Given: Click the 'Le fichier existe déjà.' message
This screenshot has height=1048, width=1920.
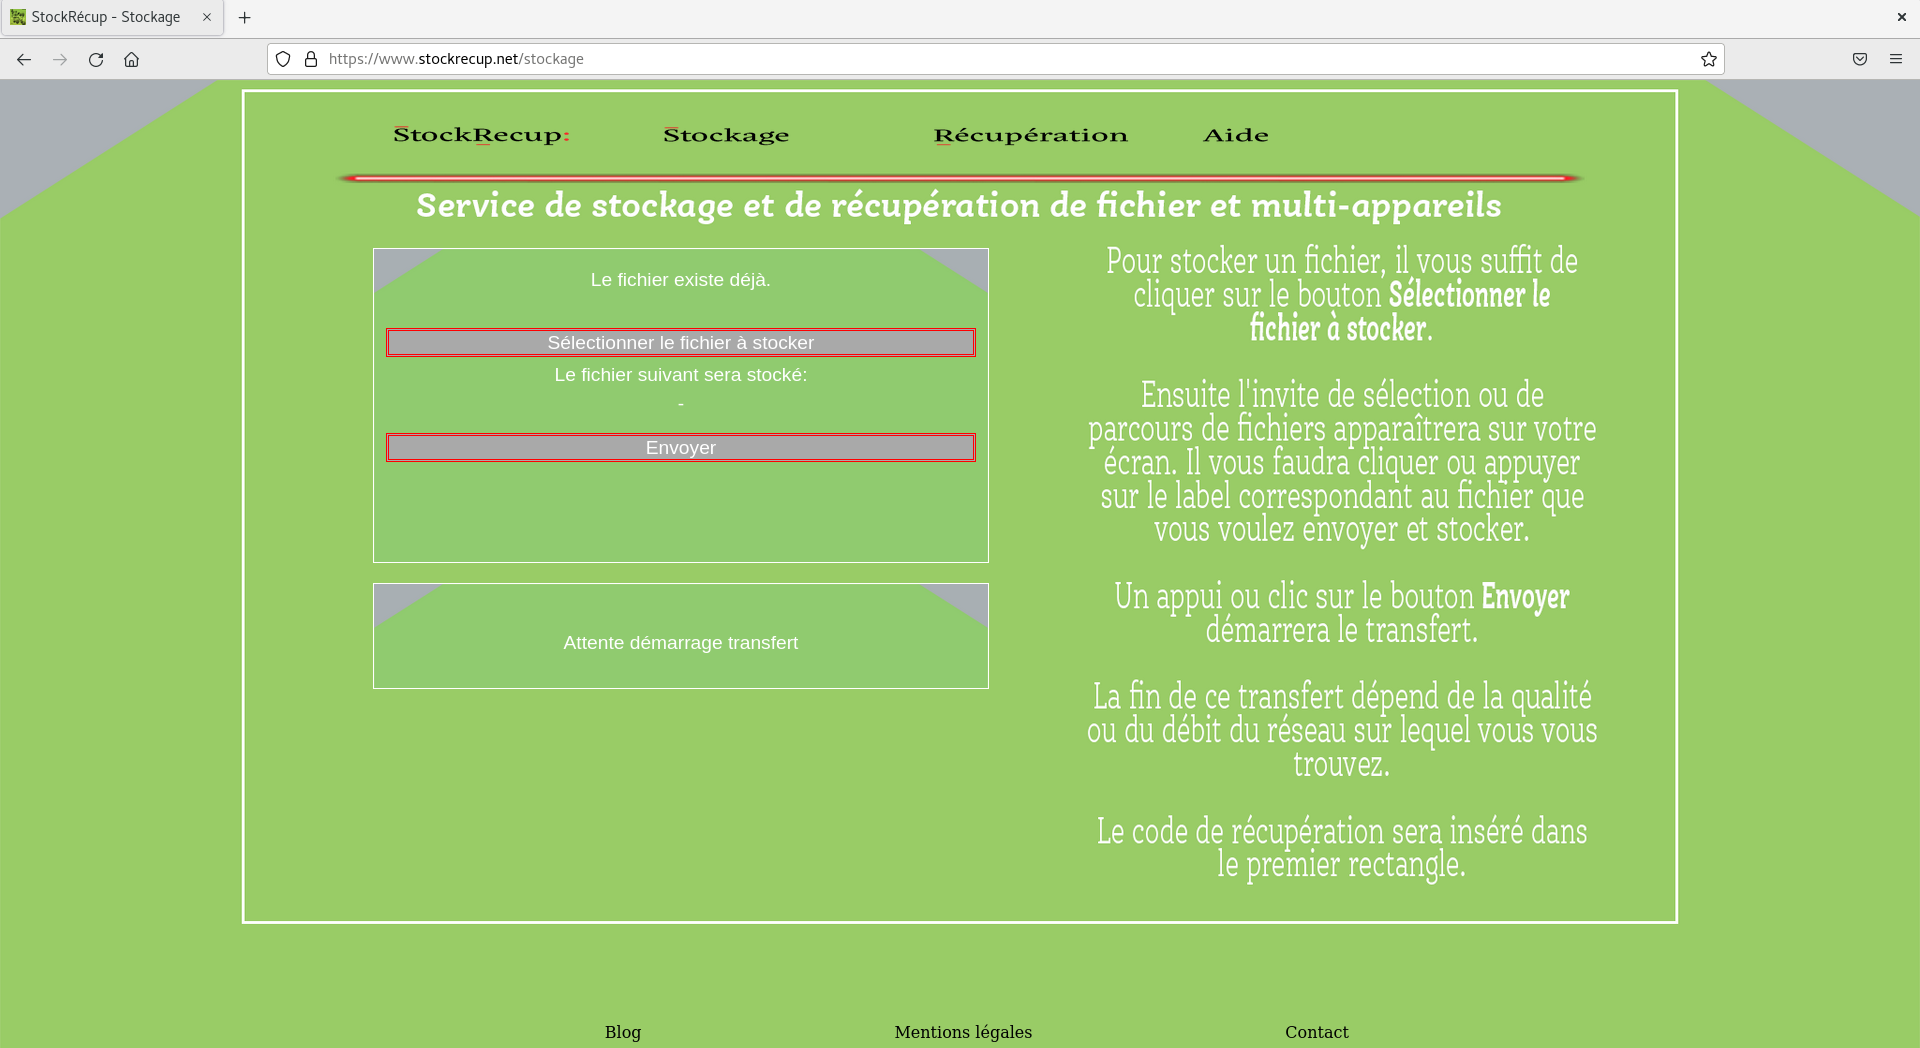Looking at the screenshot, I should (681, 280).
